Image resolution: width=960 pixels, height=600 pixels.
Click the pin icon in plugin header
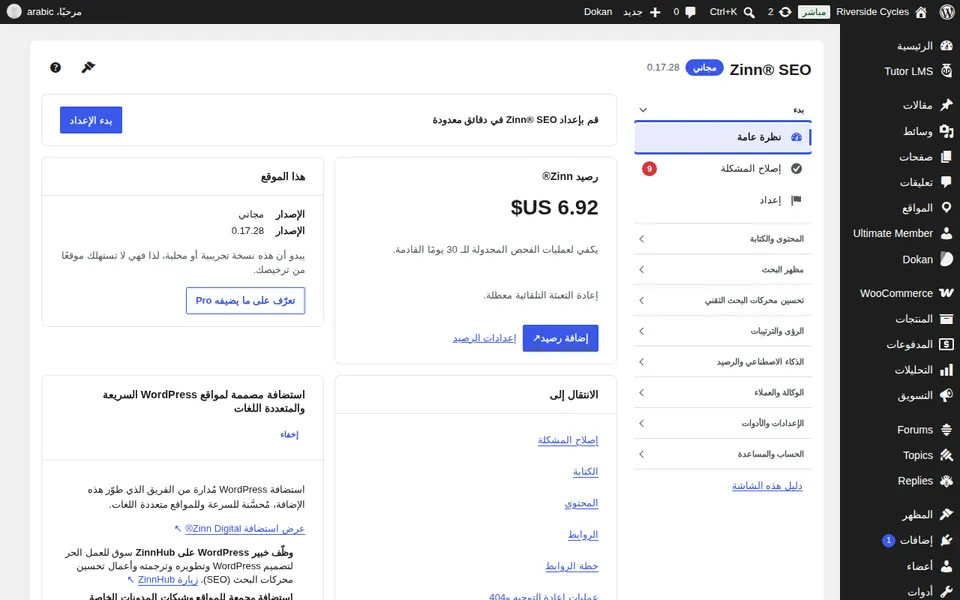[x=88, y=67]
